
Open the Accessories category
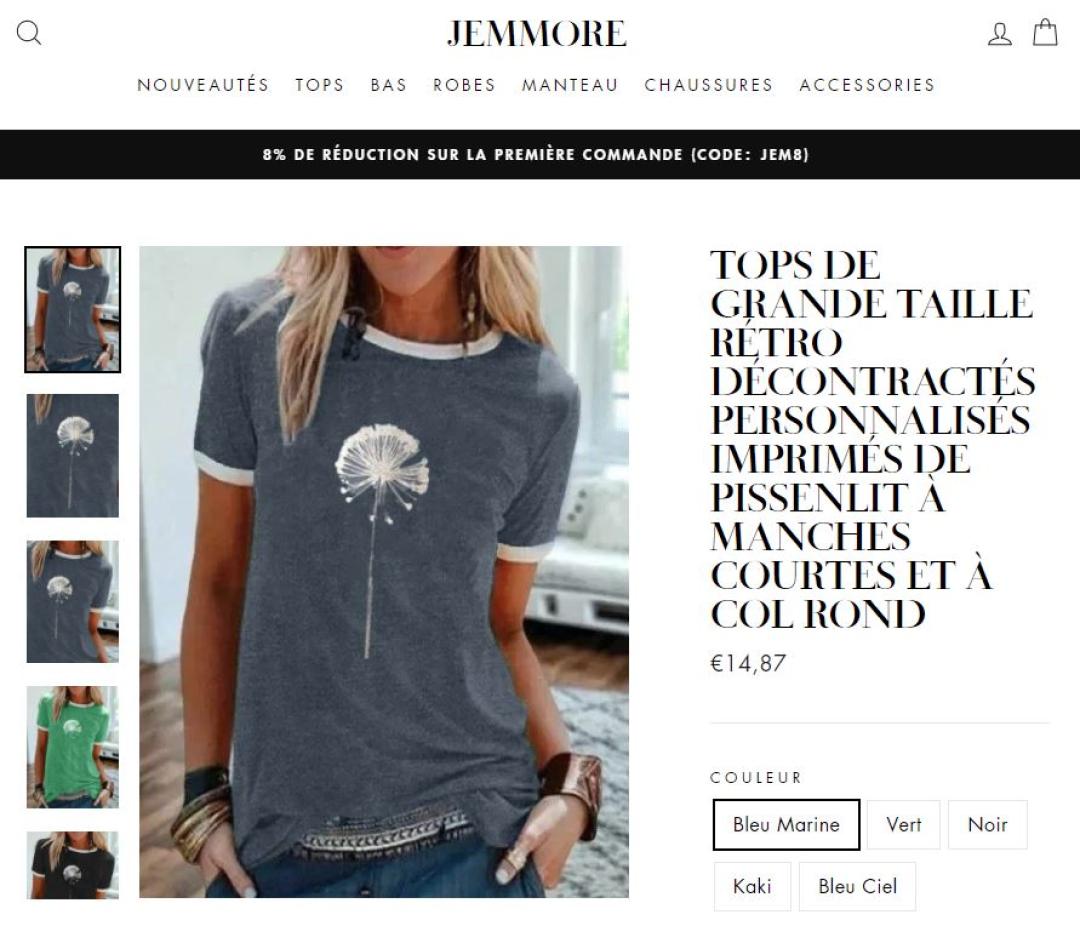pos(867,85)
